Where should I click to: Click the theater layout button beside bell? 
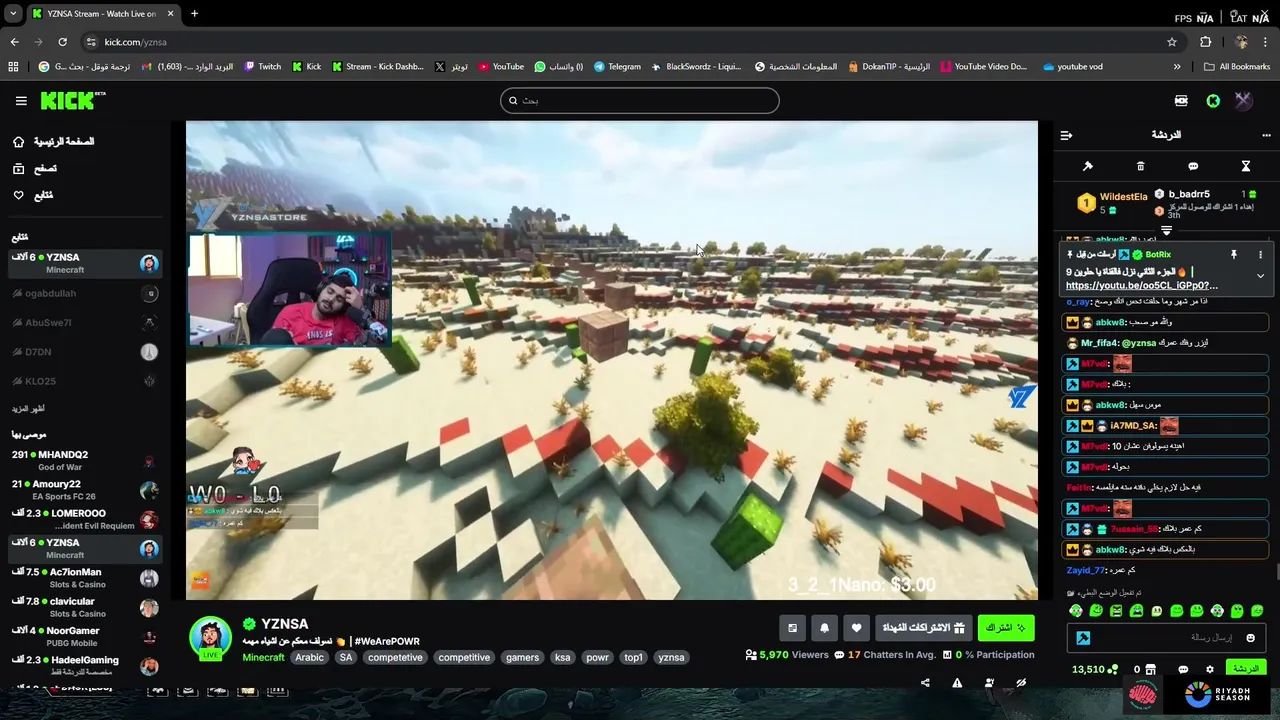point(792,628)
